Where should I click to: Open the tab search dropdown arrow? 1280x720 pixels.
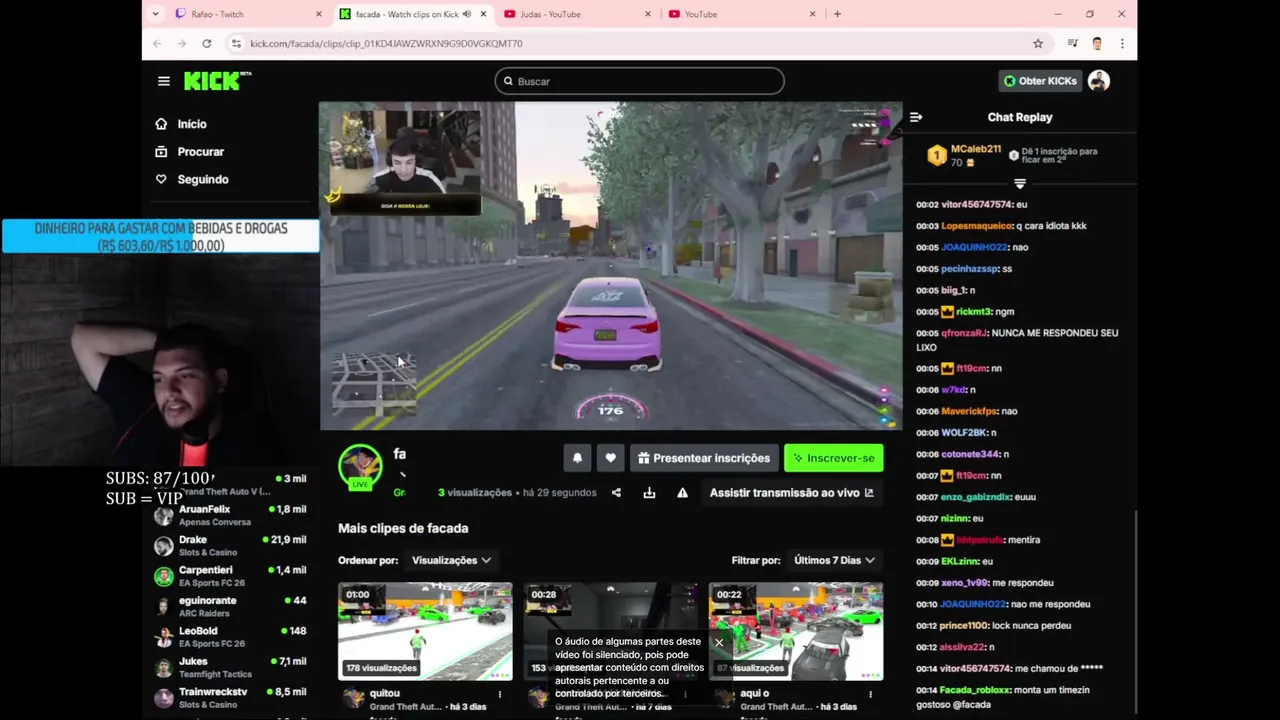pyautogui.click(x=155, y=14)
